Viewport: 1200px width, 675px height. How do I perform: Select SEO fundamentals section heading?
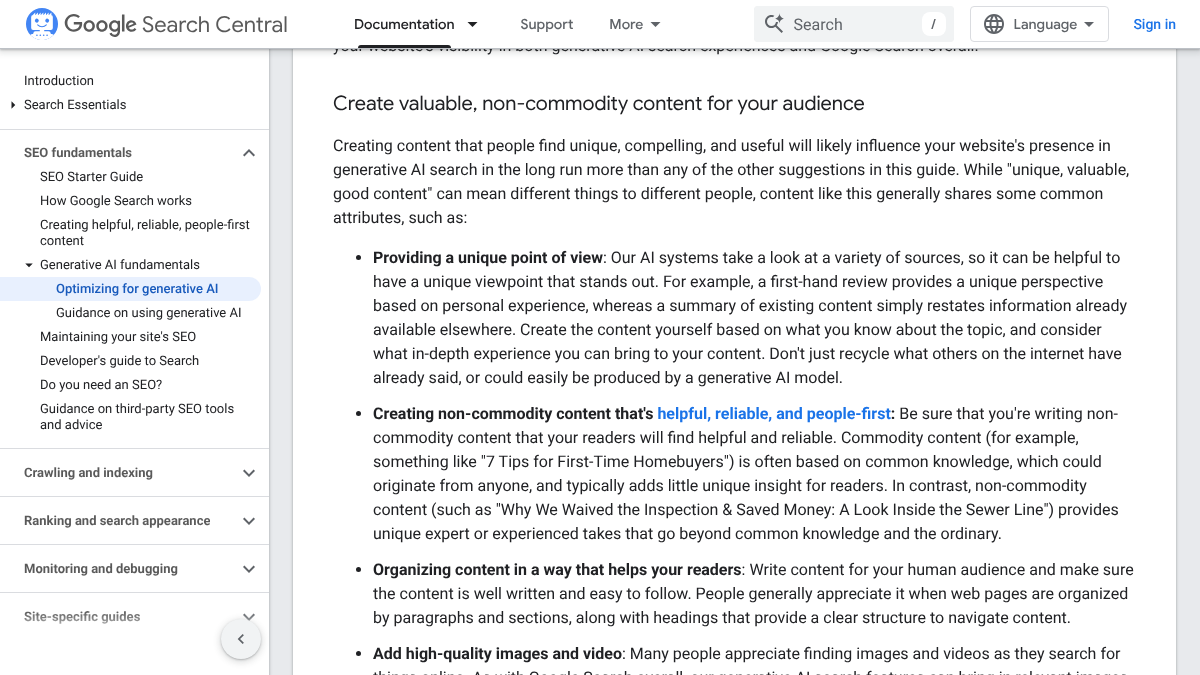click(78, 153)
